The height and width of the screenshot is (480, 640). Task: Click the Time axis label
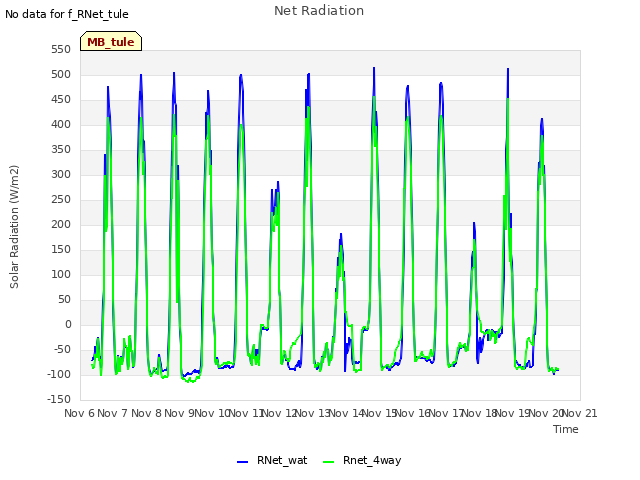pyautogui.click(x=566, y=429)
